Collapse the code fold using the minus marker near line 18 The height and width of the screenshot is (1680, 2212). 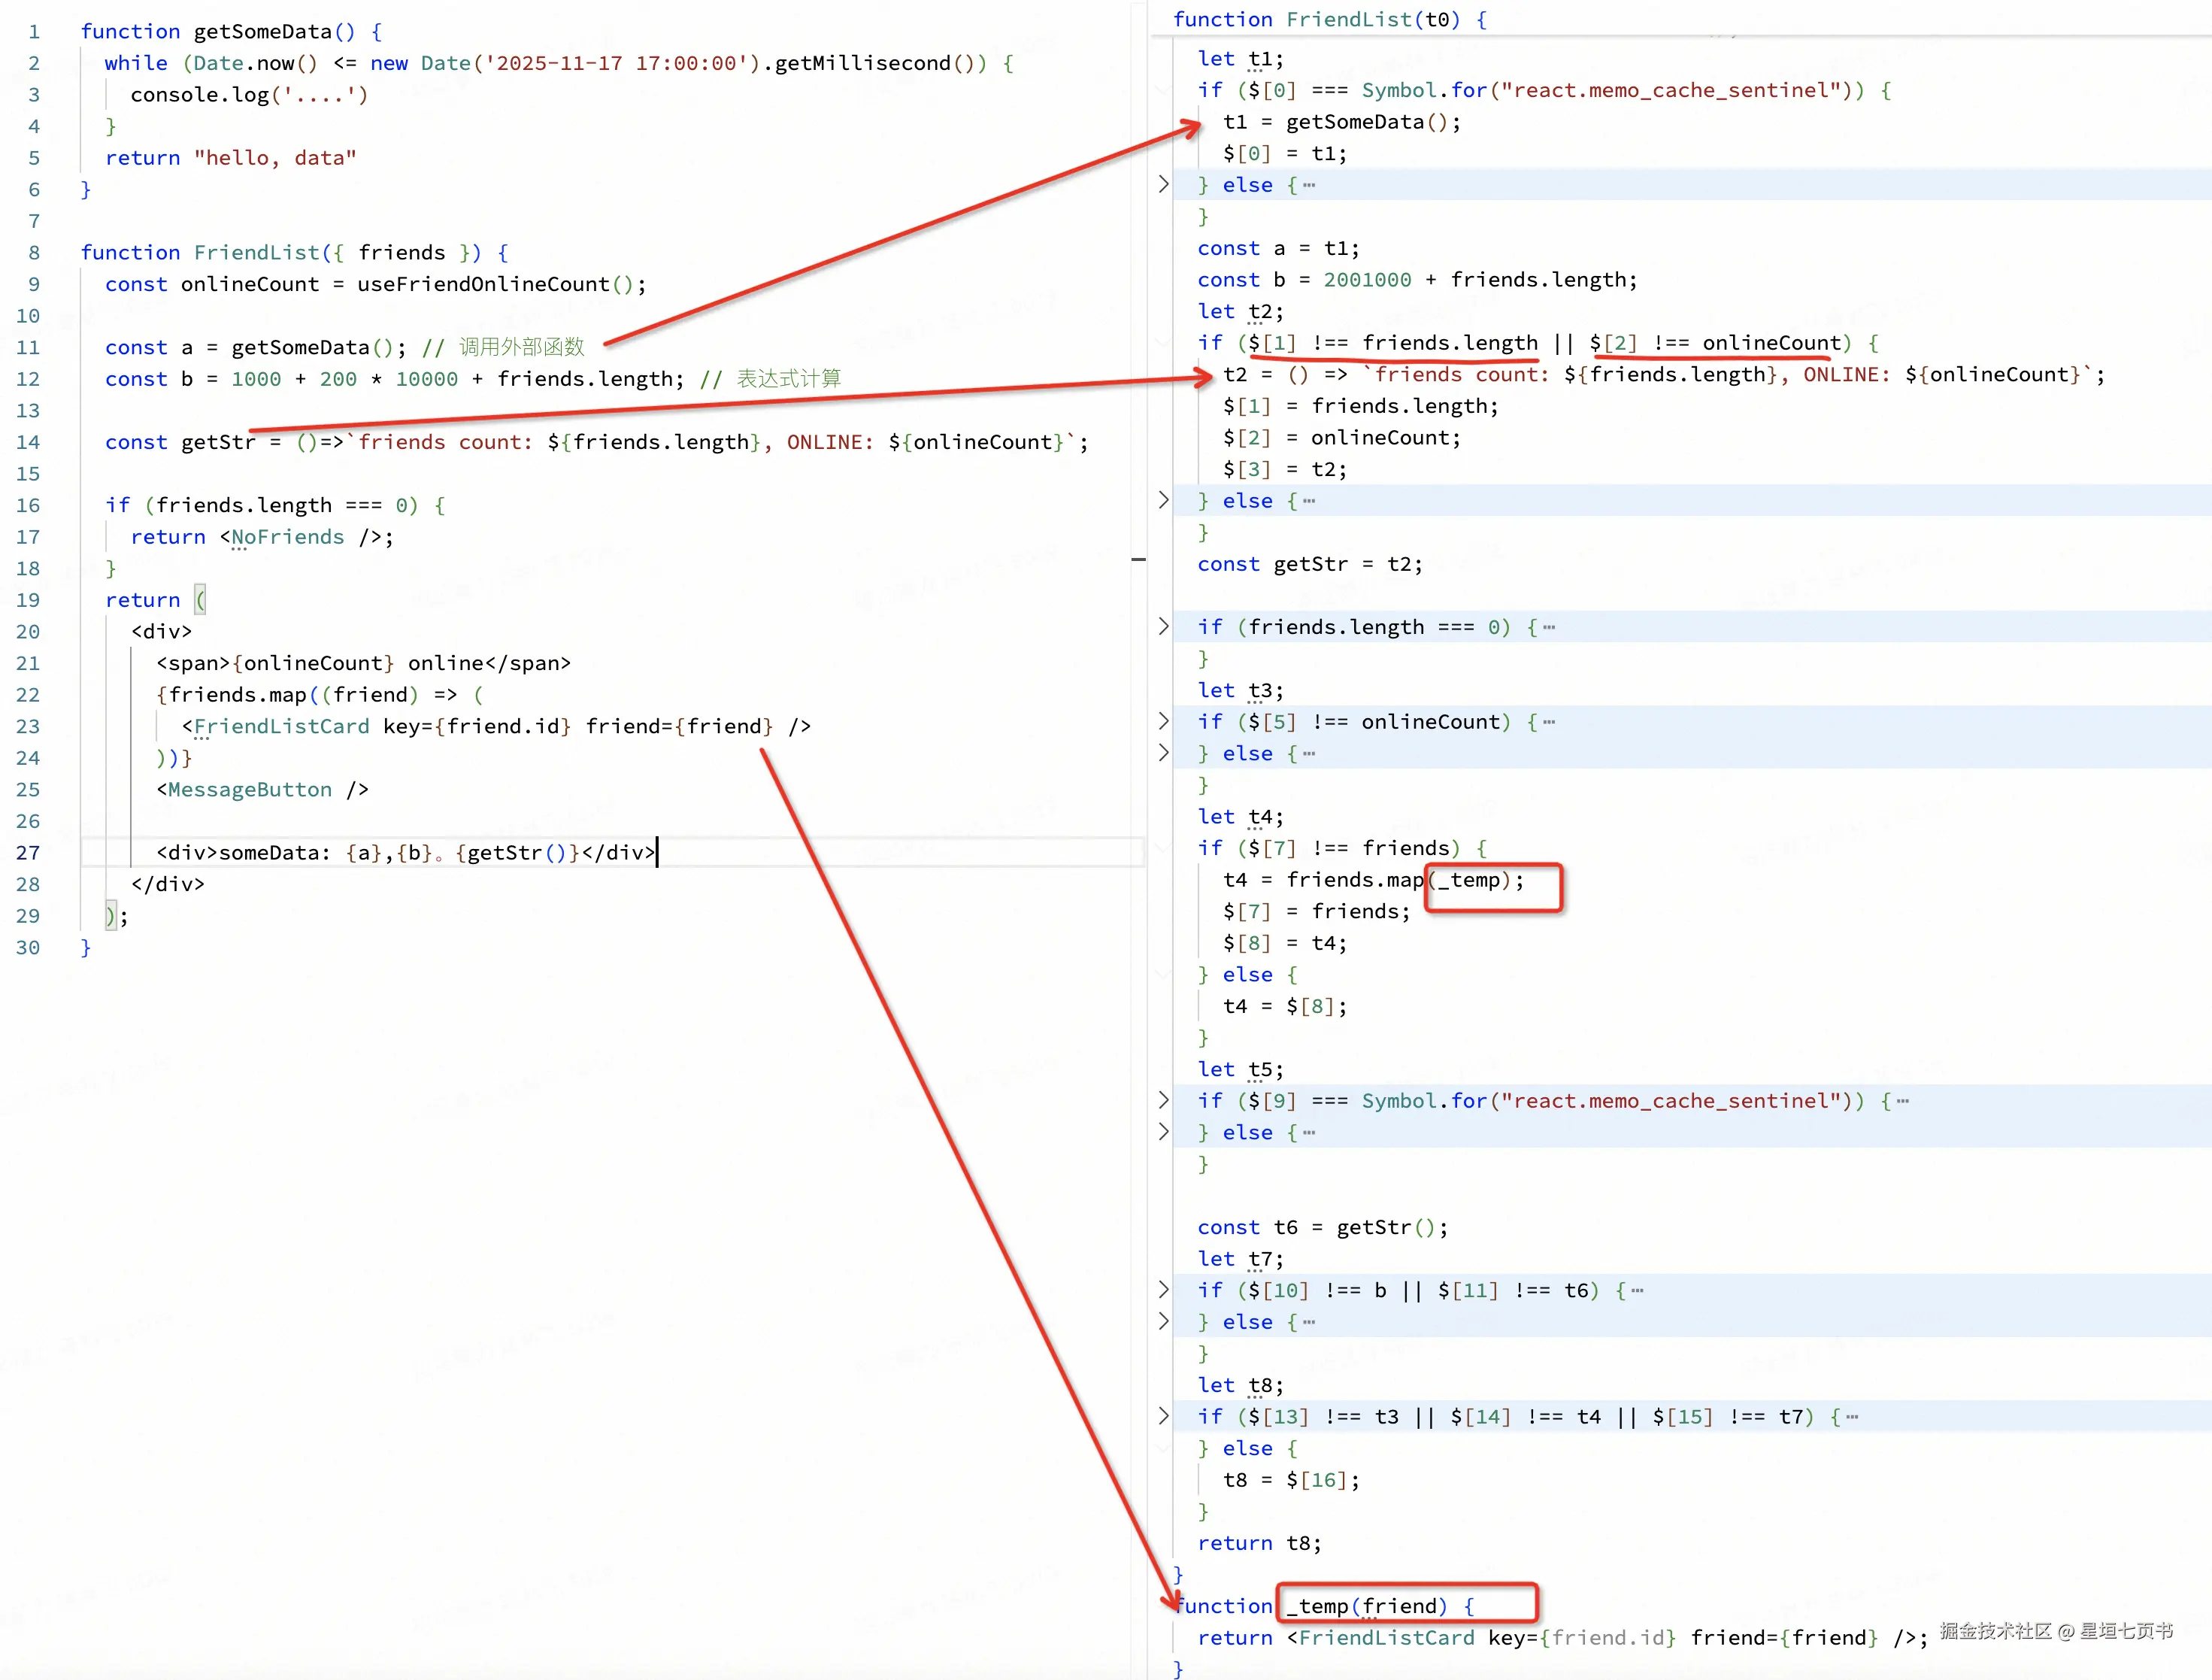[x=1138, y=561]
